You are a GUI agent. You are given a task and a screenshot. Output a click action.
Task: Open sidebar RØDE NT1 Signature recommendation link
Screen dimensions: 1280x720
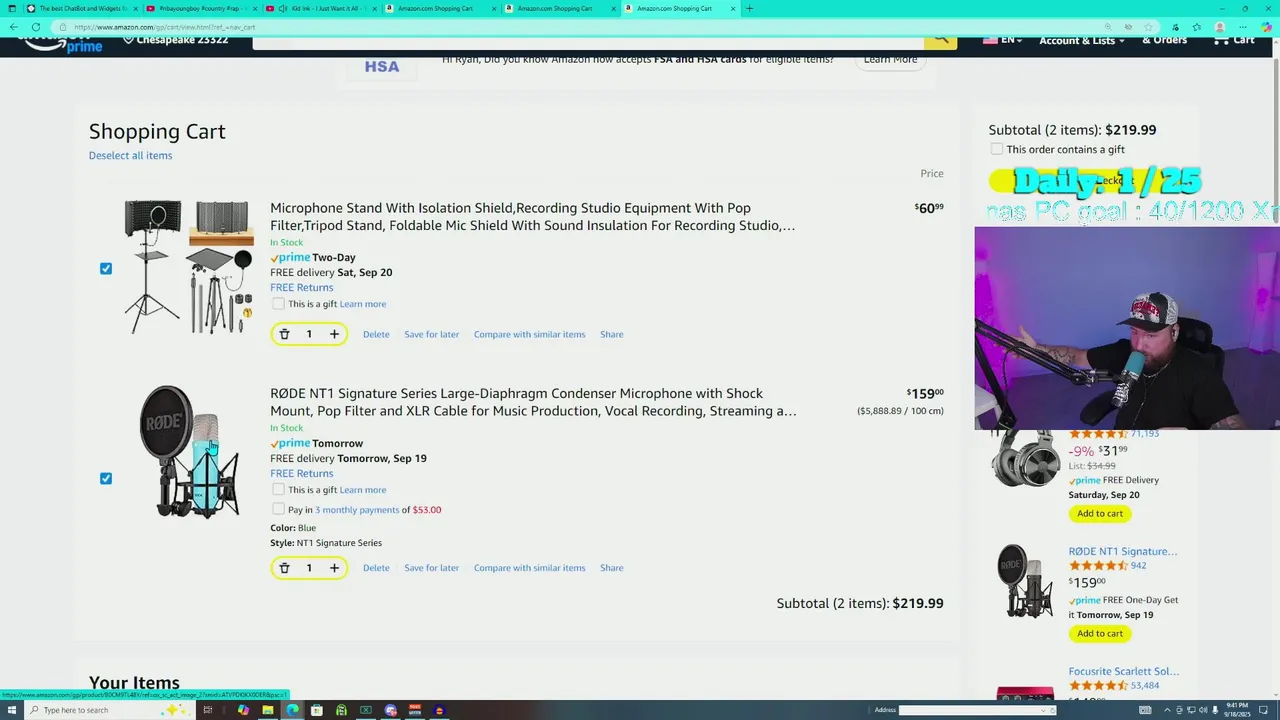pos(1122,552)
